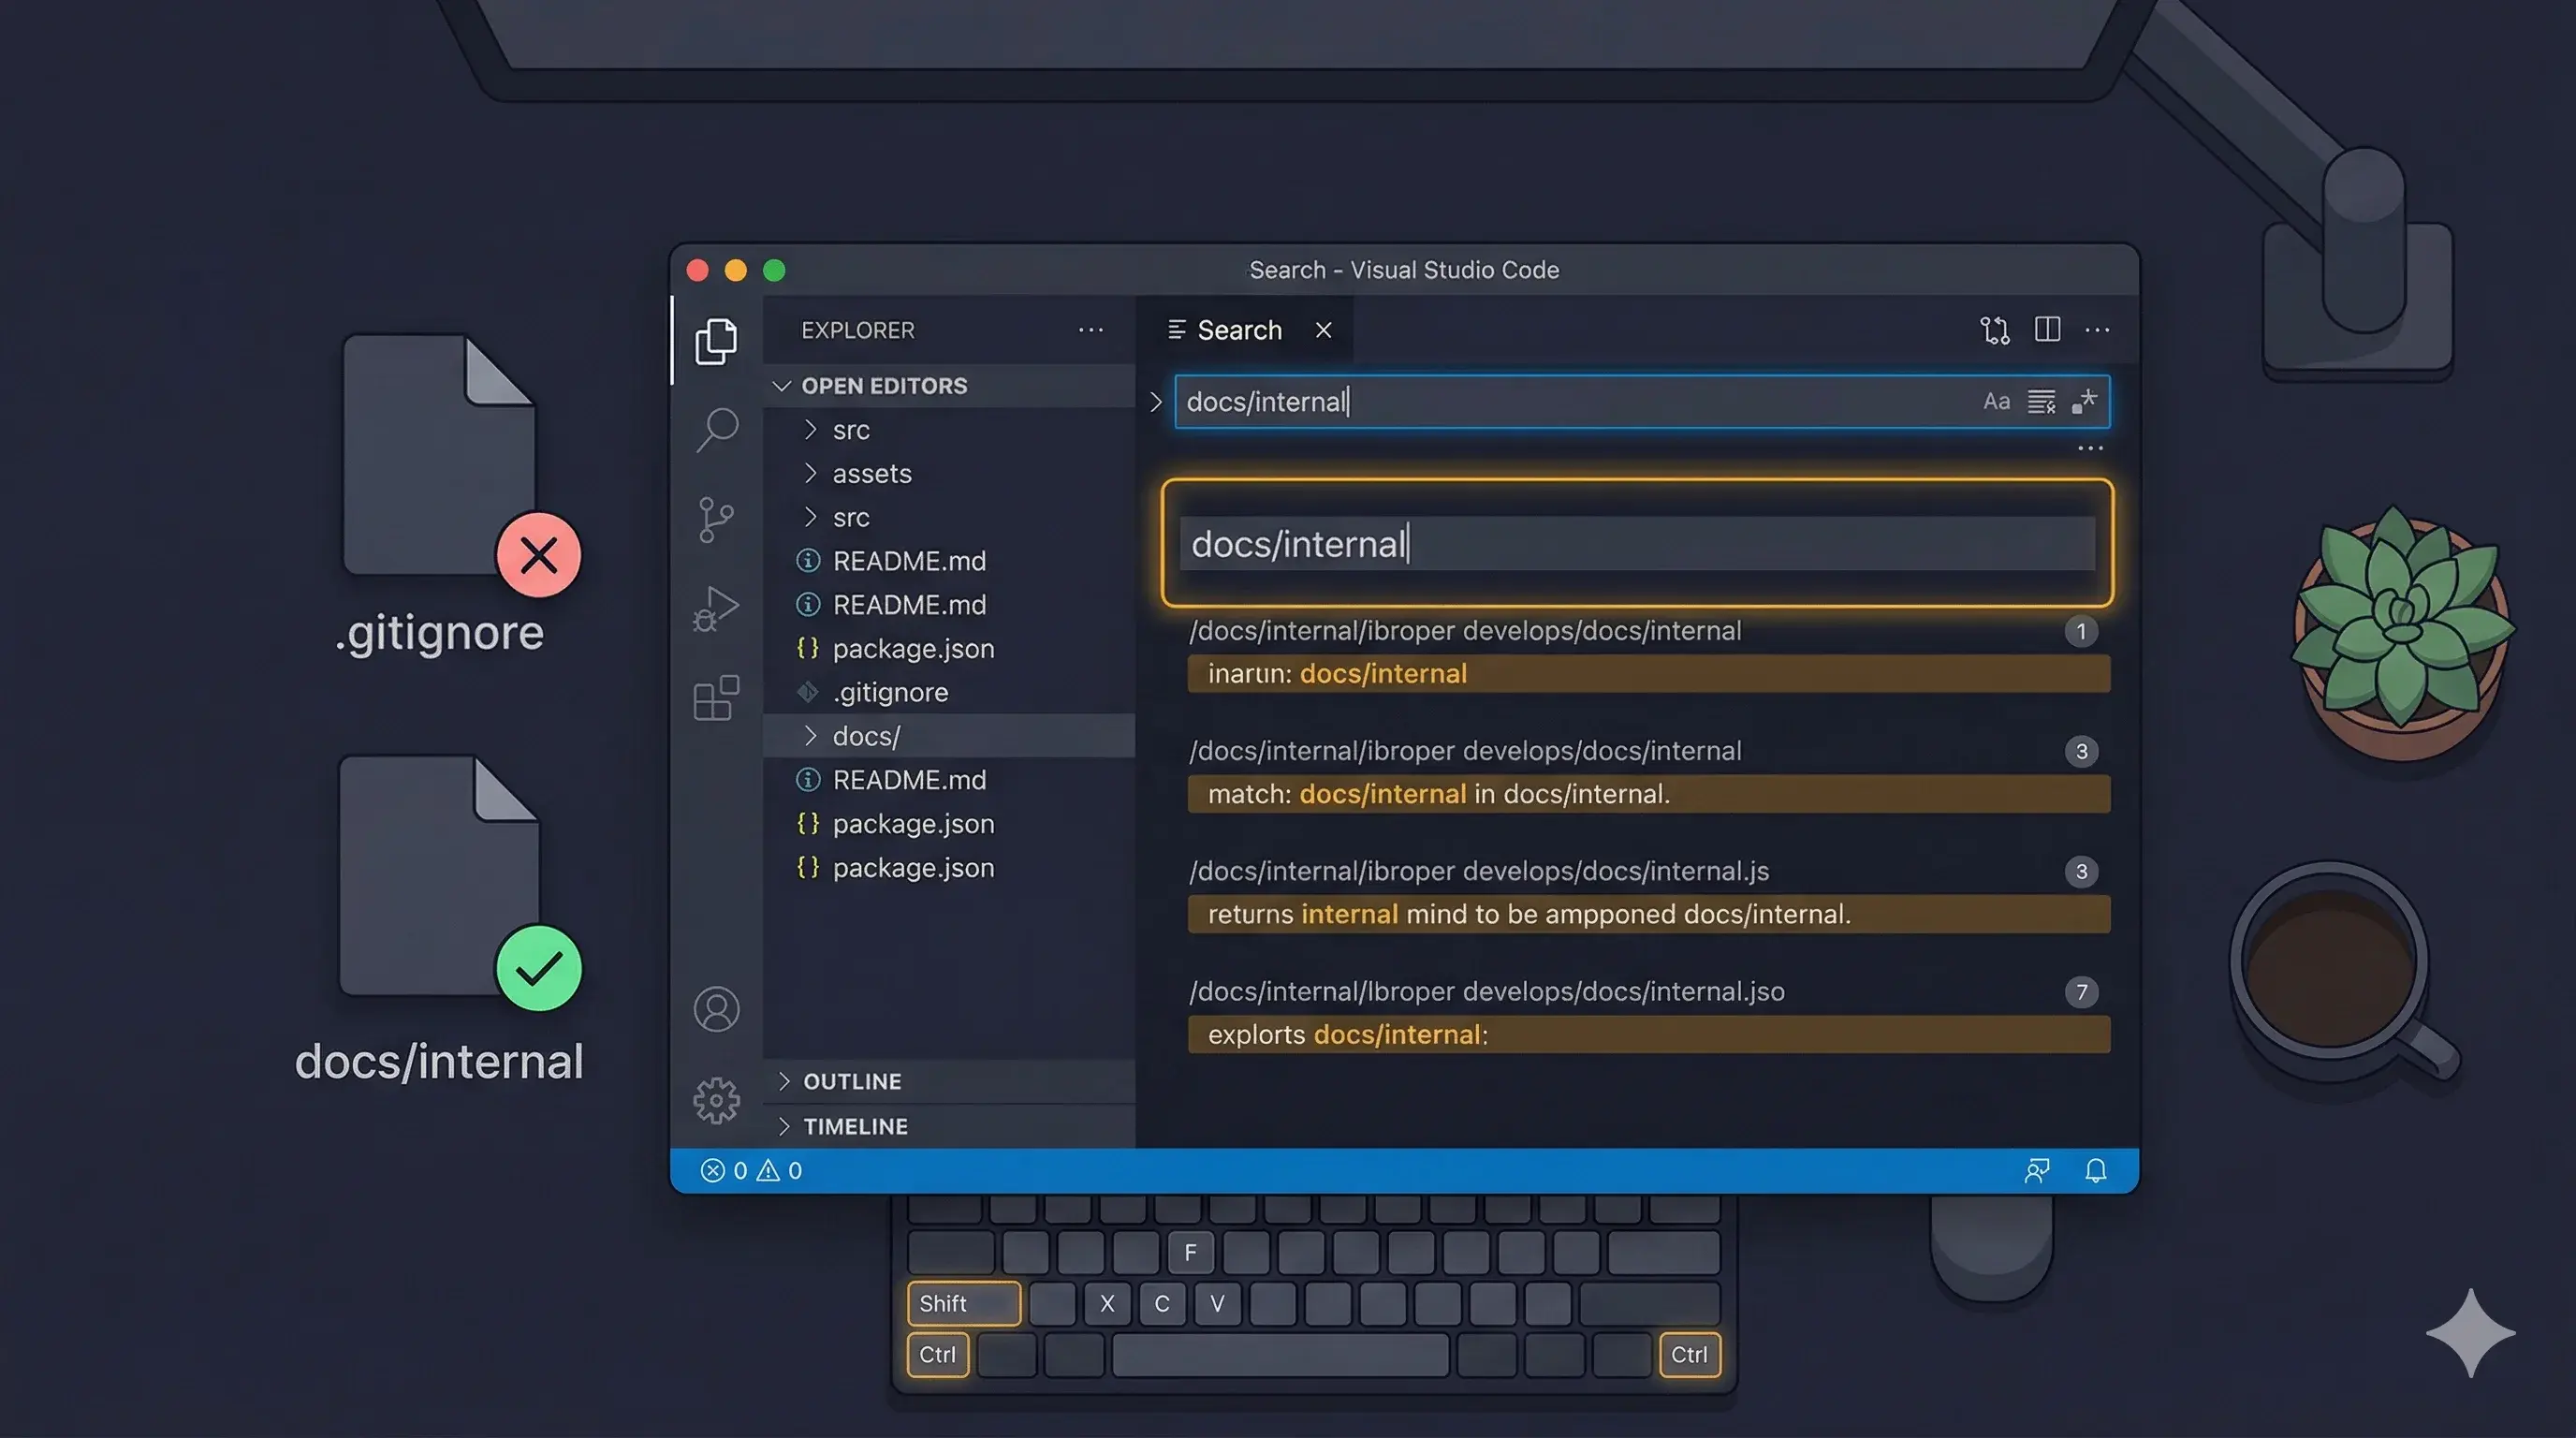Open Search view from activity bar
The image size is (2576, 1438).
pyautogui.click(x=716, y=430)
